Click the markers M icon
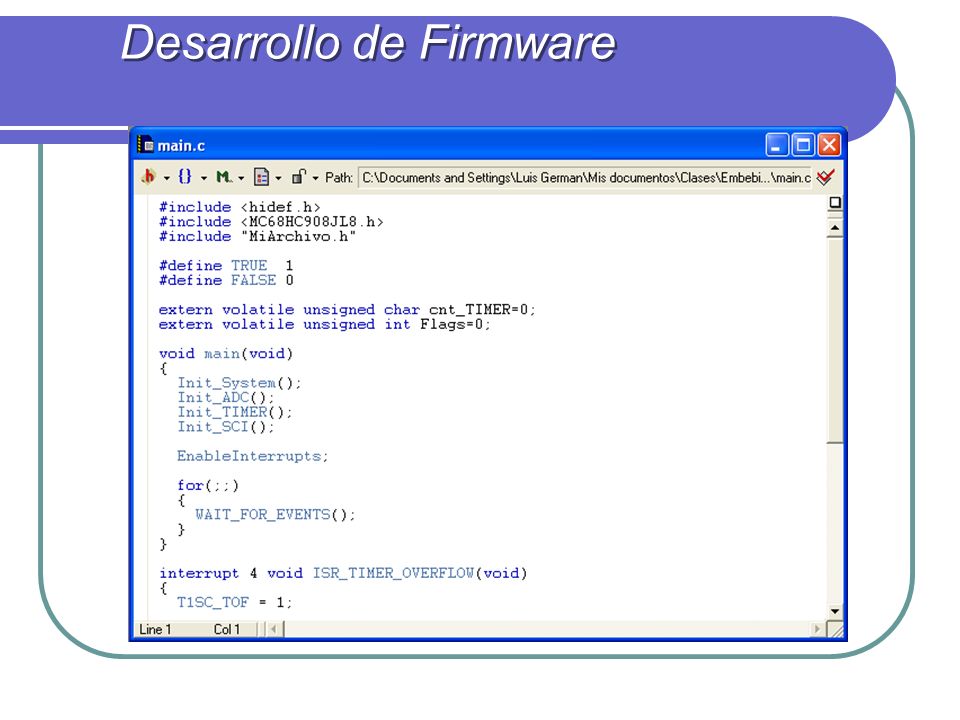The width and height of the screenshot is (960, 720). 223,177
